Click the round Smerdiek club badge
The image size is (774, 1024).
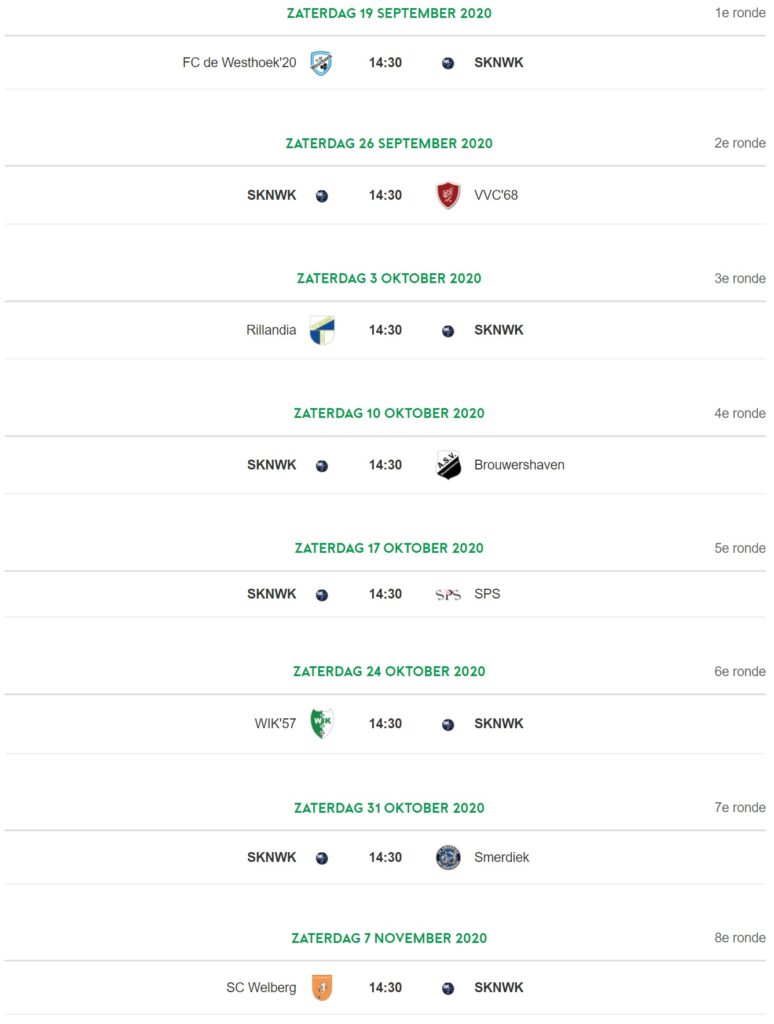448,857
